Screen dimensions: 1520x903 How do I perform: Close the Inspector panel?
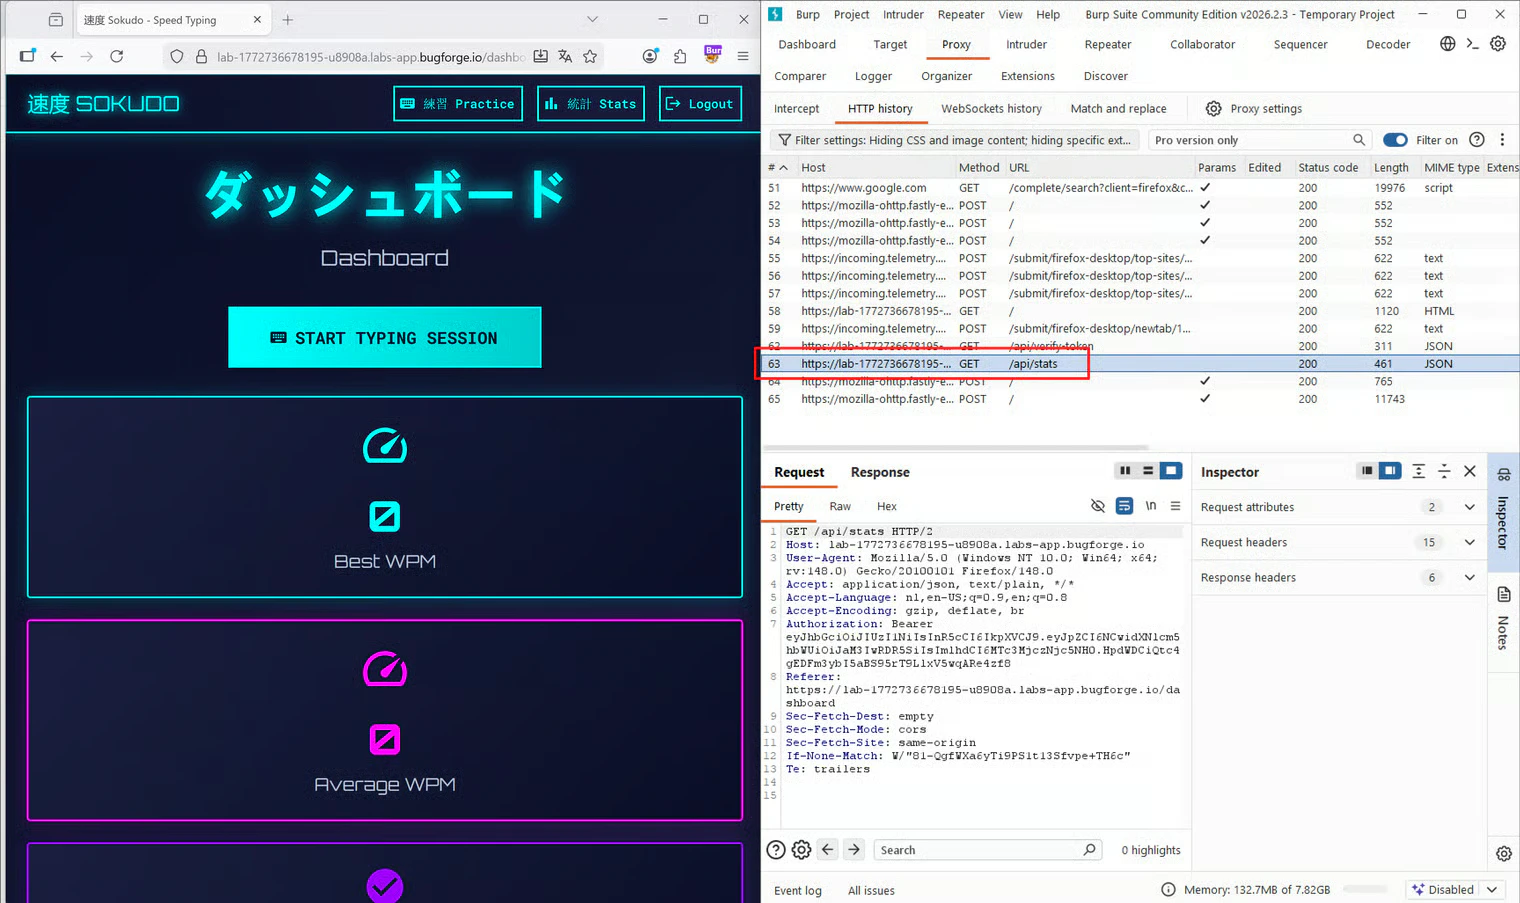1470,471
